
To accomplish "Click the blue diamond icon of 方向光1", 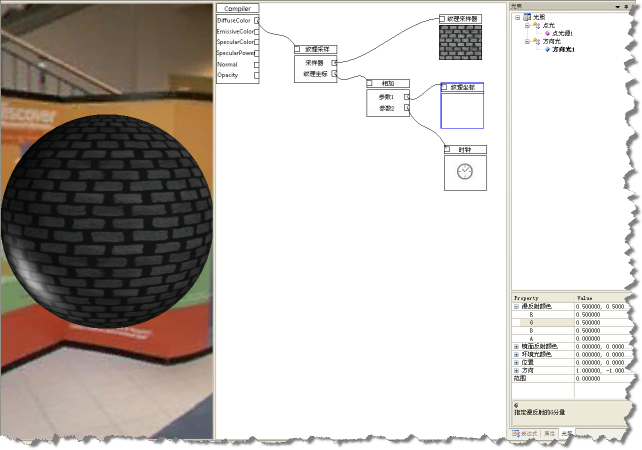I will (547, 49).
